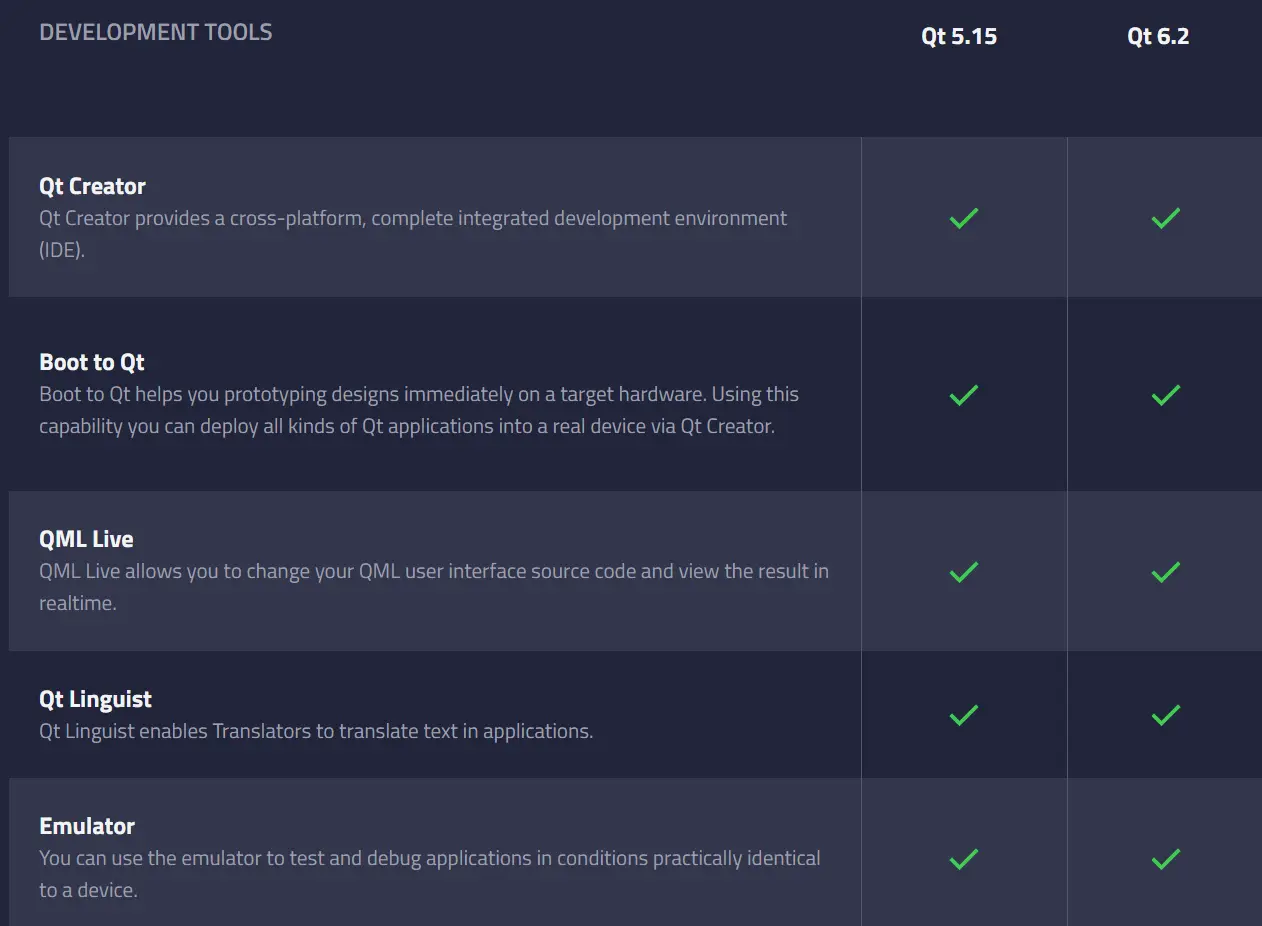Click the Qt Linguist Translators description text
The image size is (1262, 926).
pyautogui.click(x=316, y=731)
